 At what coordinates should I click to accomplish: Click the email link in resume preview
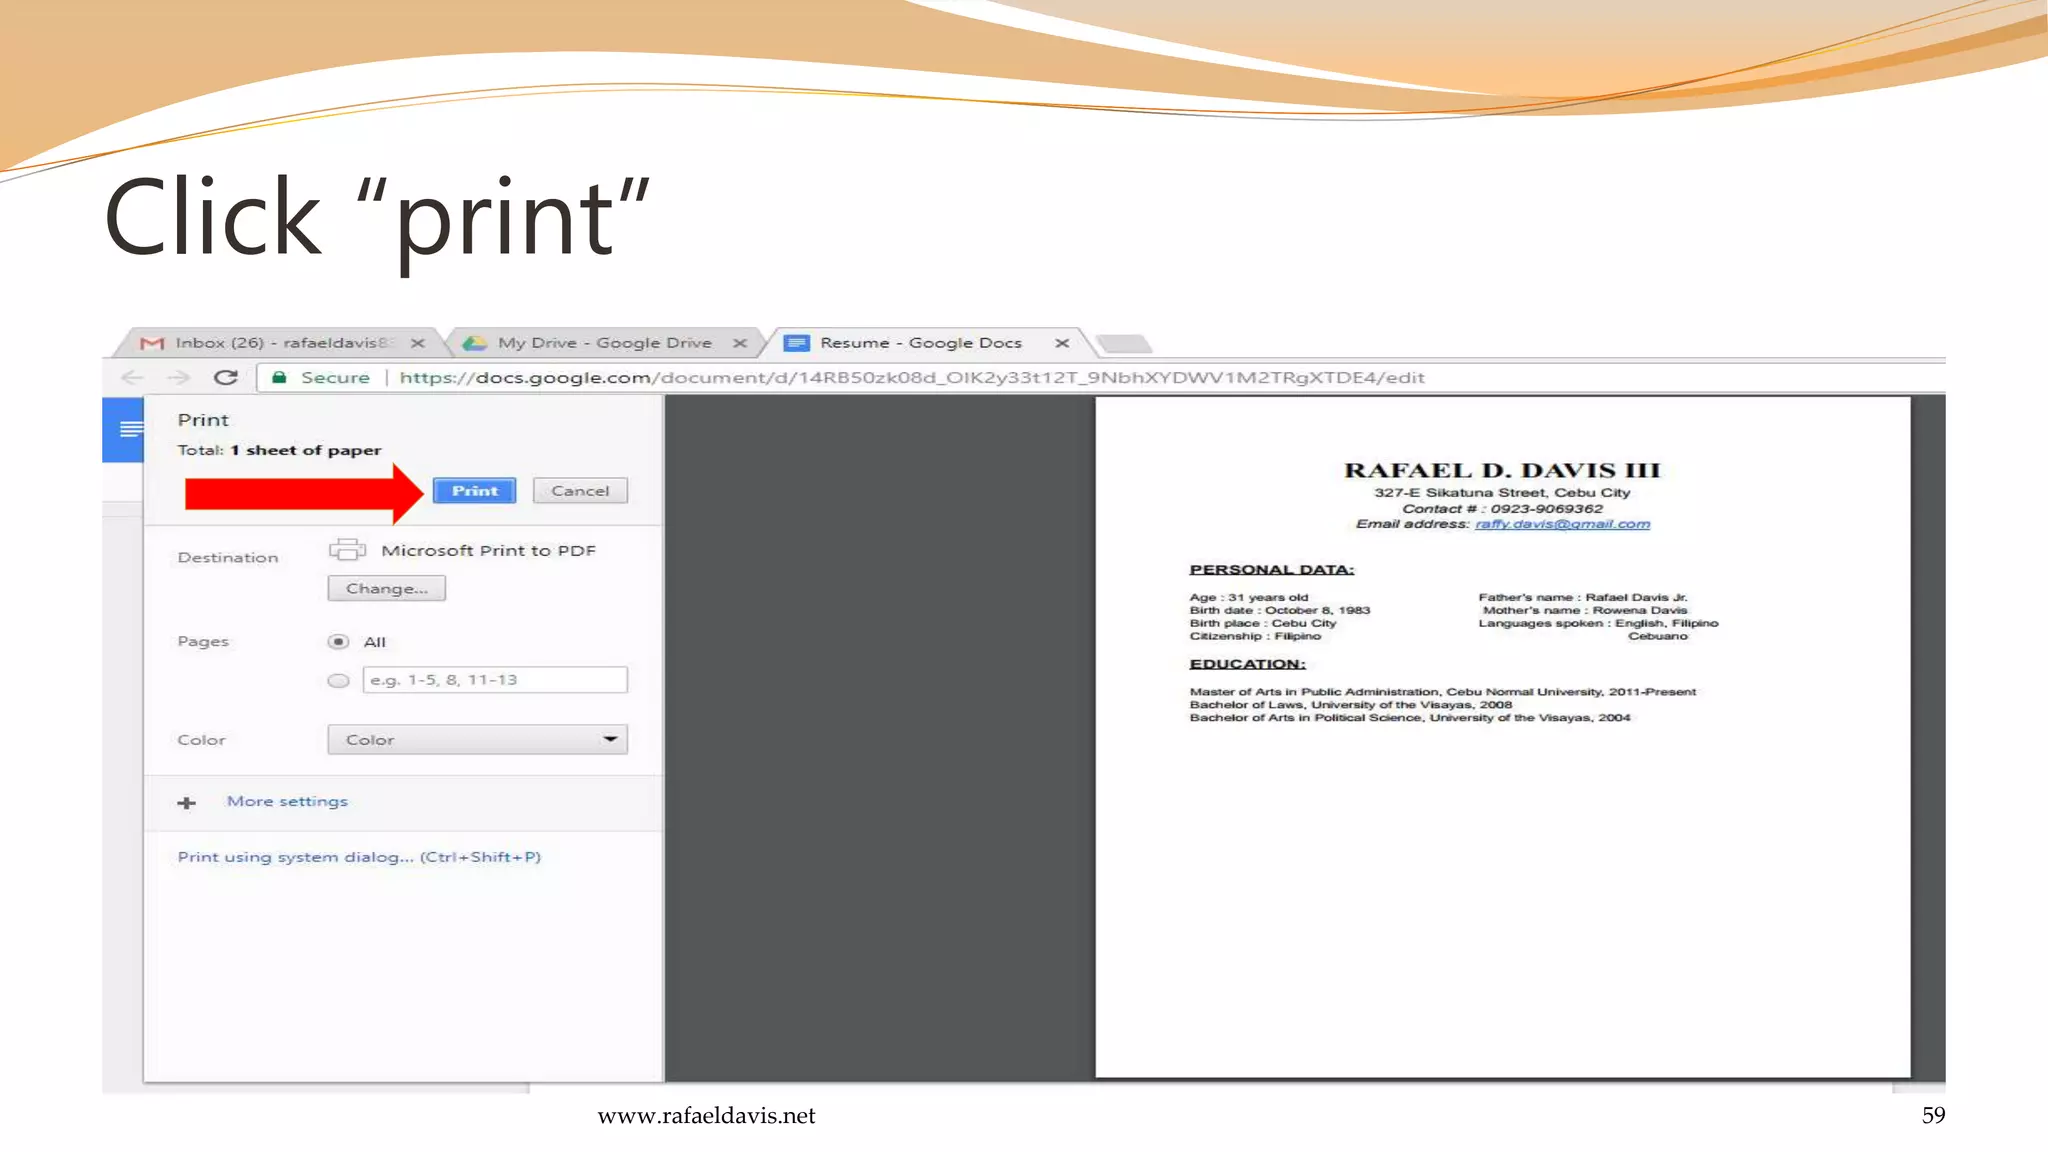pos(1562,524)
